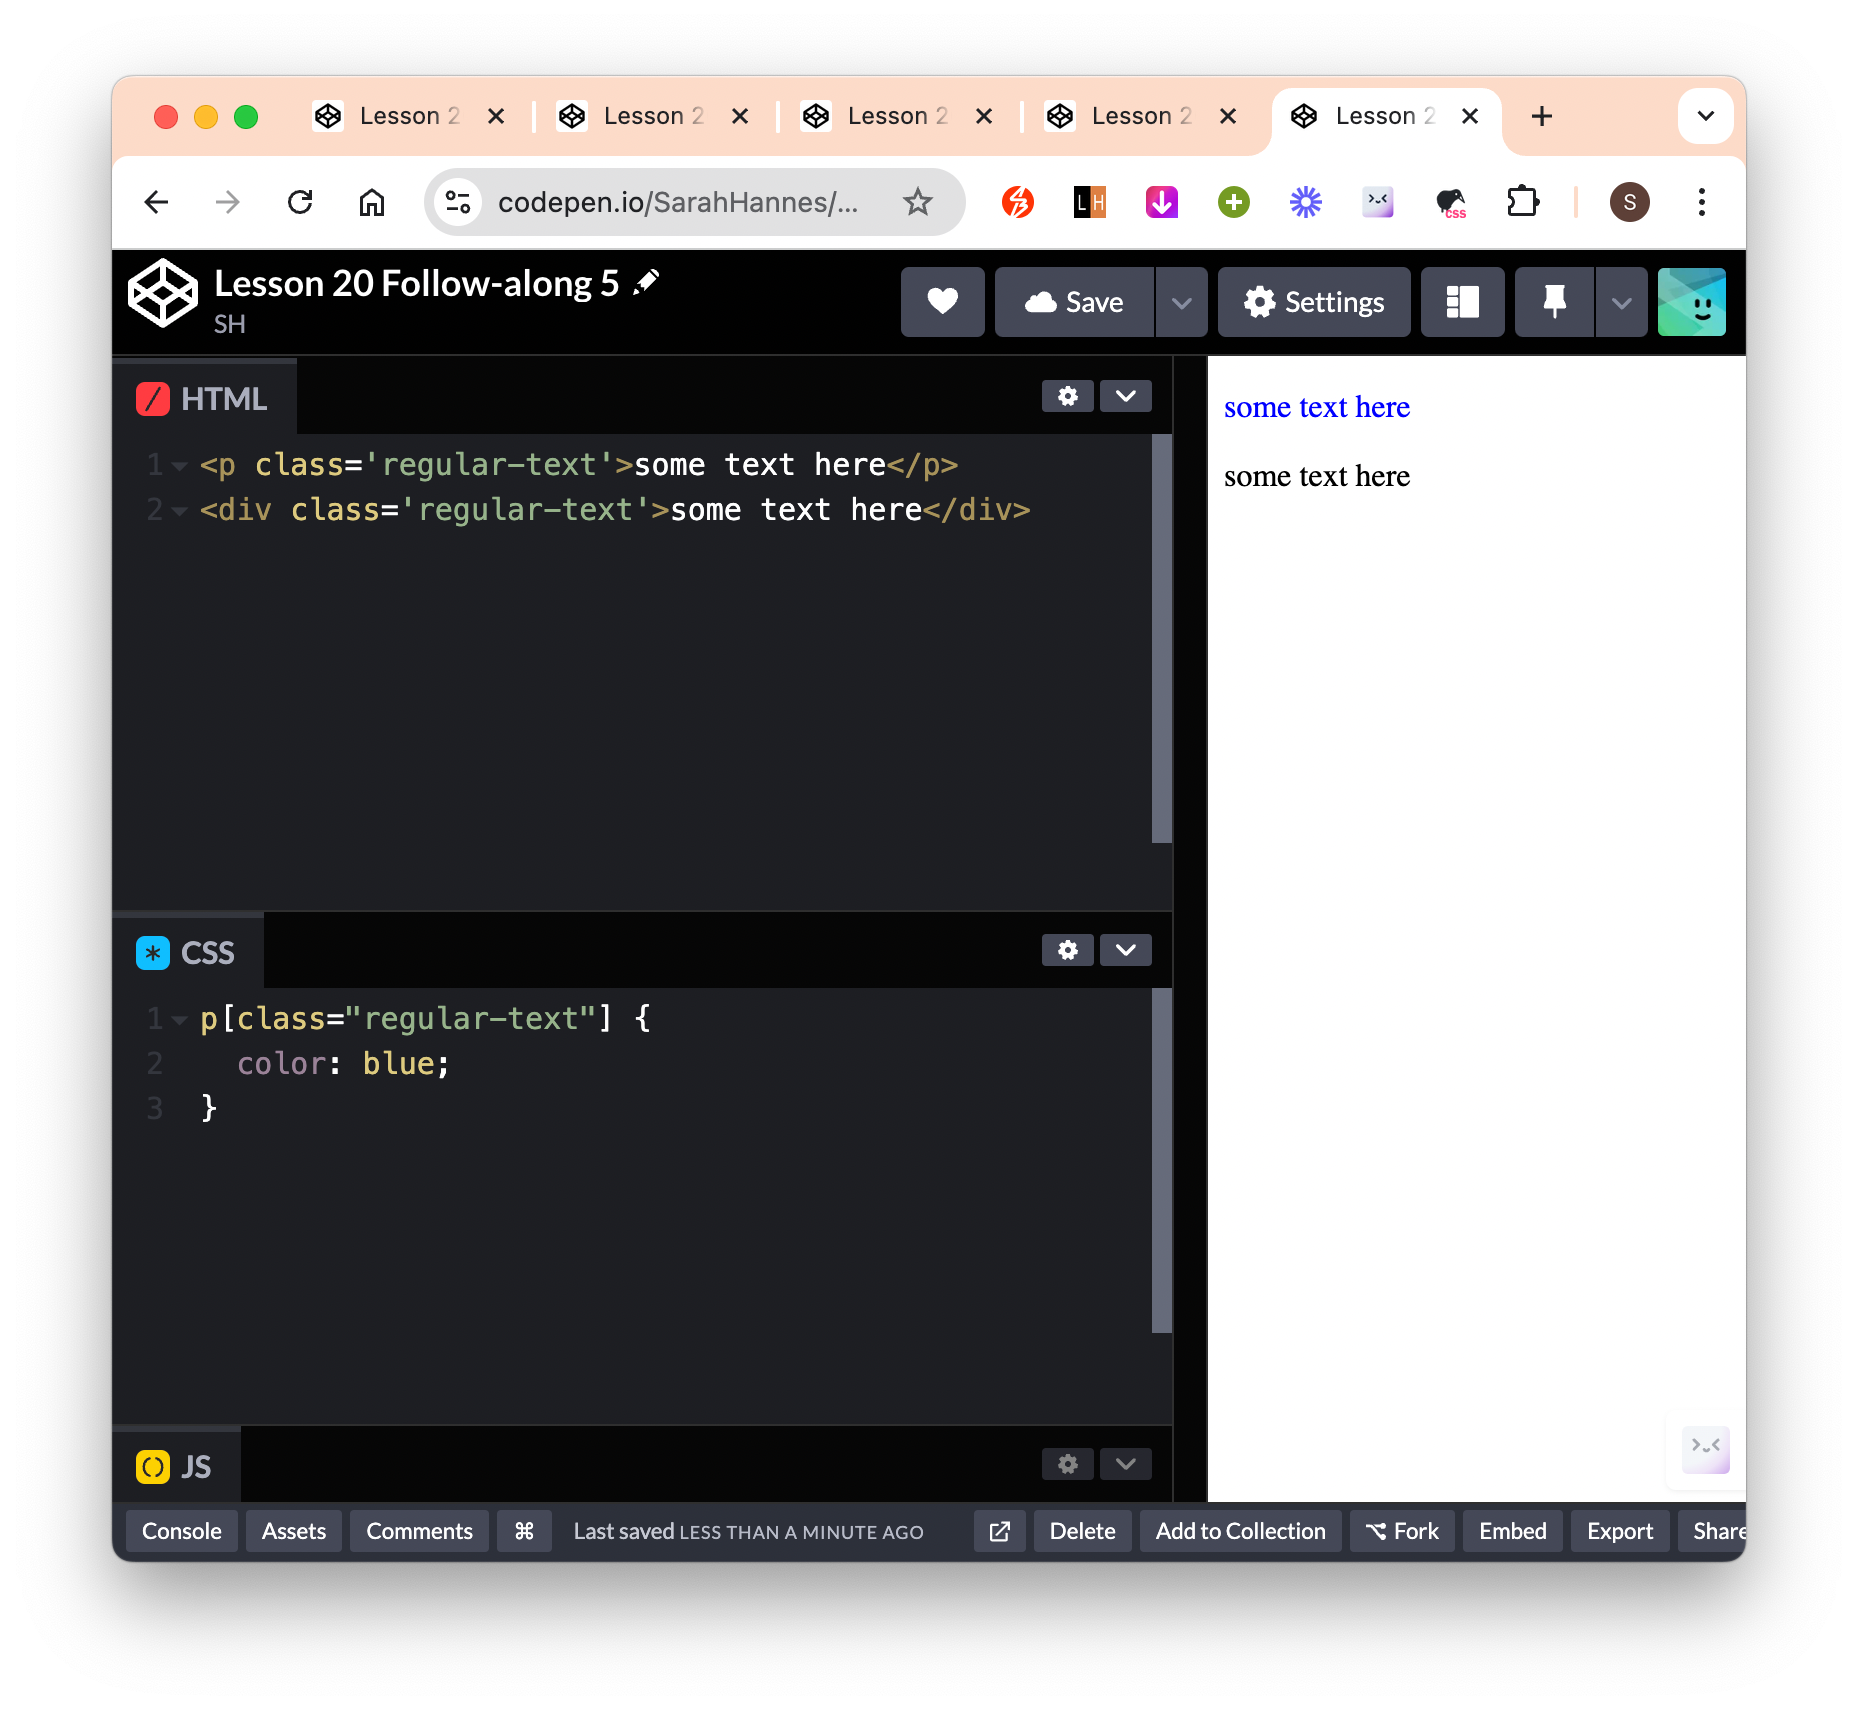The image size is (1858, 1710).
Task: Open HTML editor settings gear
Action: 1068,396
